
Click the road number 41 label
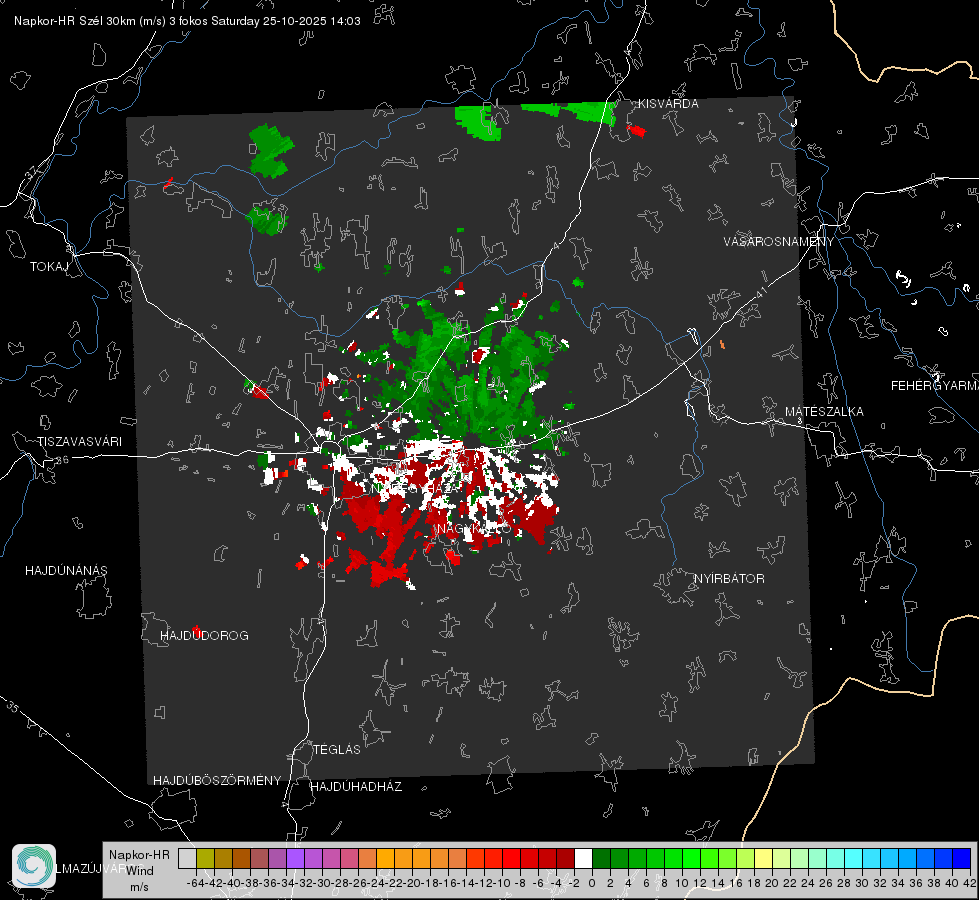click(x=760, y=292)
